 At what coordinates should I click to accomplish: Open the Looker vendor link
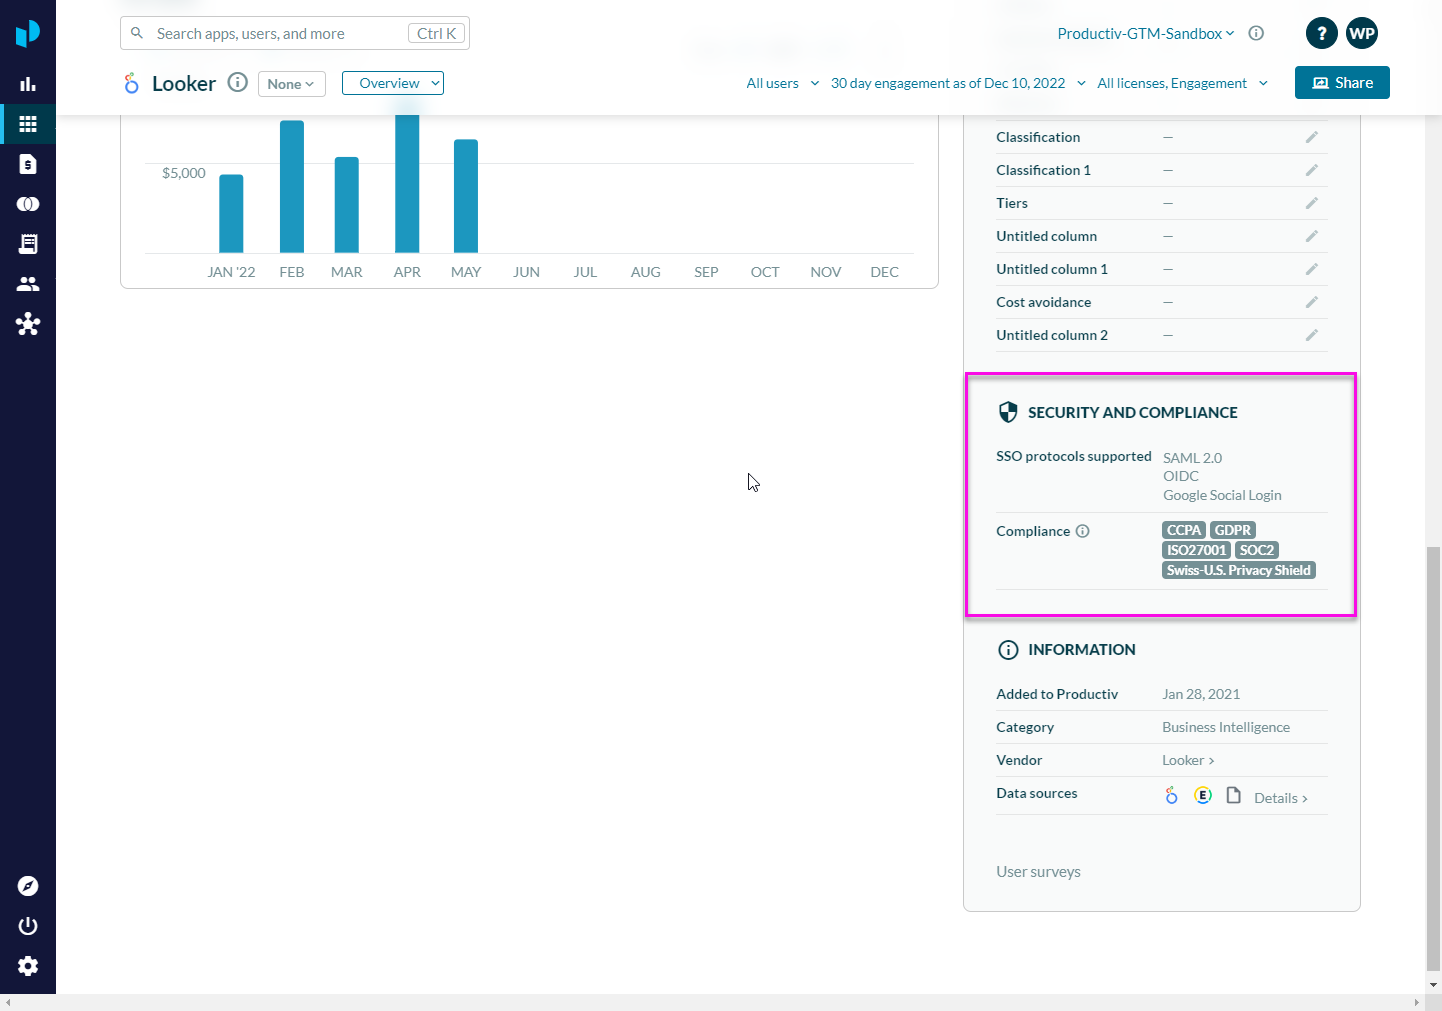(x=1188, y=760)
